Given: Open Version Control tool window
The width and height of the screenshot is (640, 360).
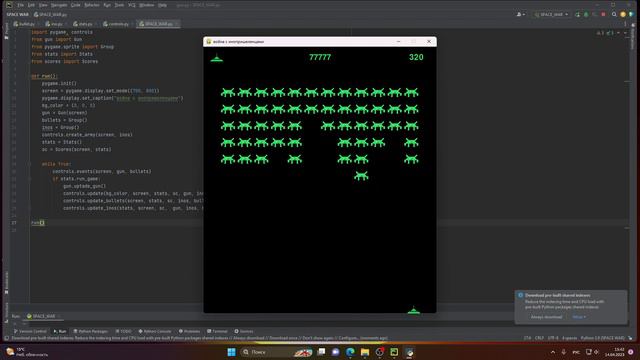Looking at the screenshot, I should coord(30,331).
